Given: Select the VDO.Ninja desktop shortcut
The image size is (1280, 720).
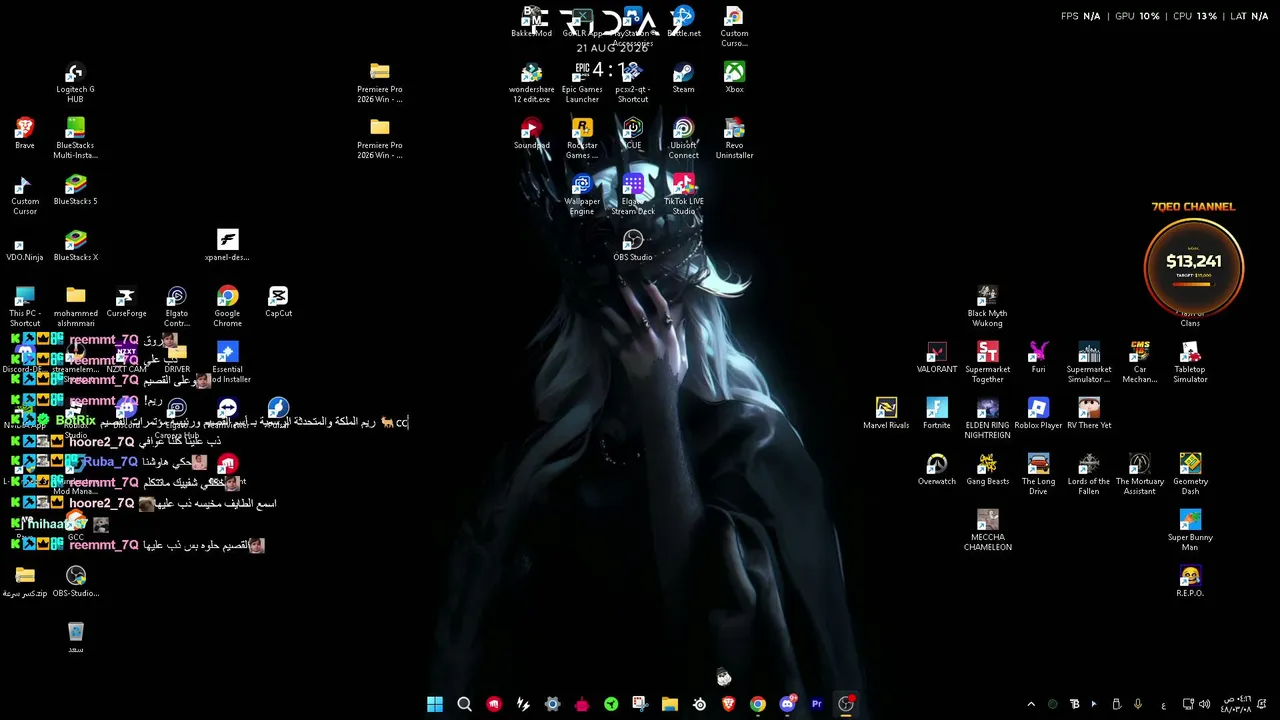Looking at the screenshot, I should (x=25, y=246).
